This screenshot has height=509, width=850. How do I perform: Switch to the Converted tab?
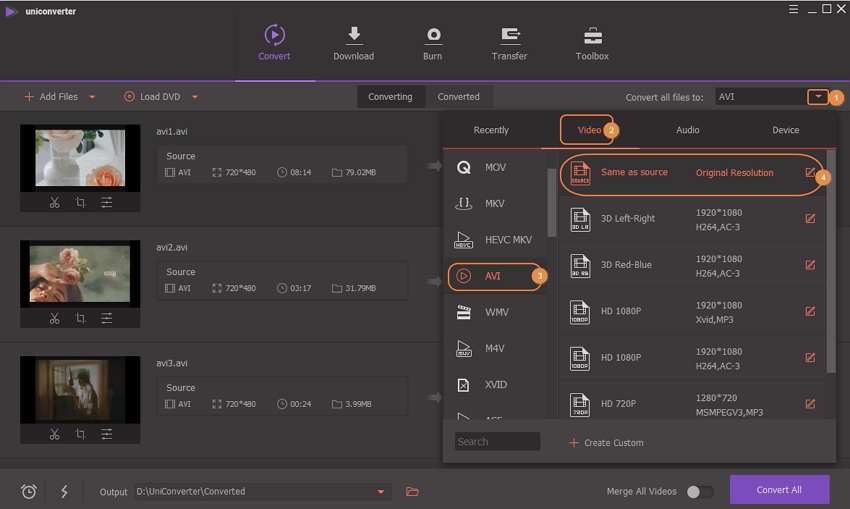(x=458, y=97)
